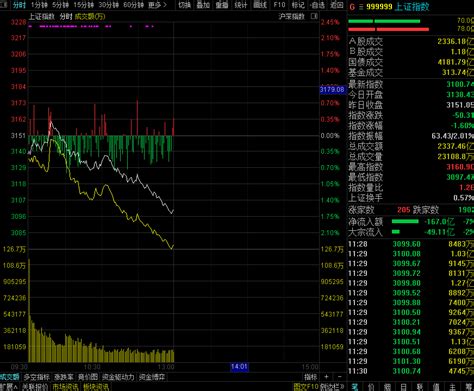Click the 3179.08 price axis label
The height and width of the screenshot is (391, 474).
(x=332, y=89)
